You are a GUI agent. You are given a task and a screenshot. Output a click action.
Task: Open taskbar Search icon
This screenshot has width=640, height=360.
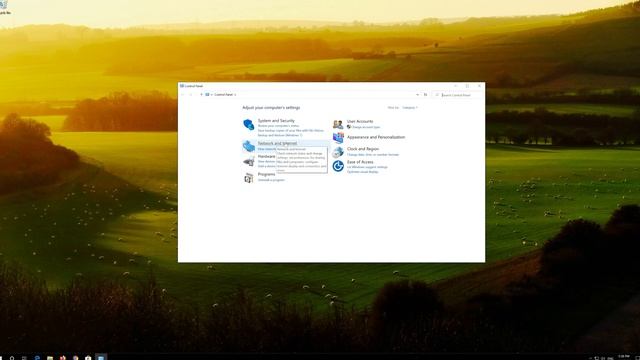click(x=12, y=358)
